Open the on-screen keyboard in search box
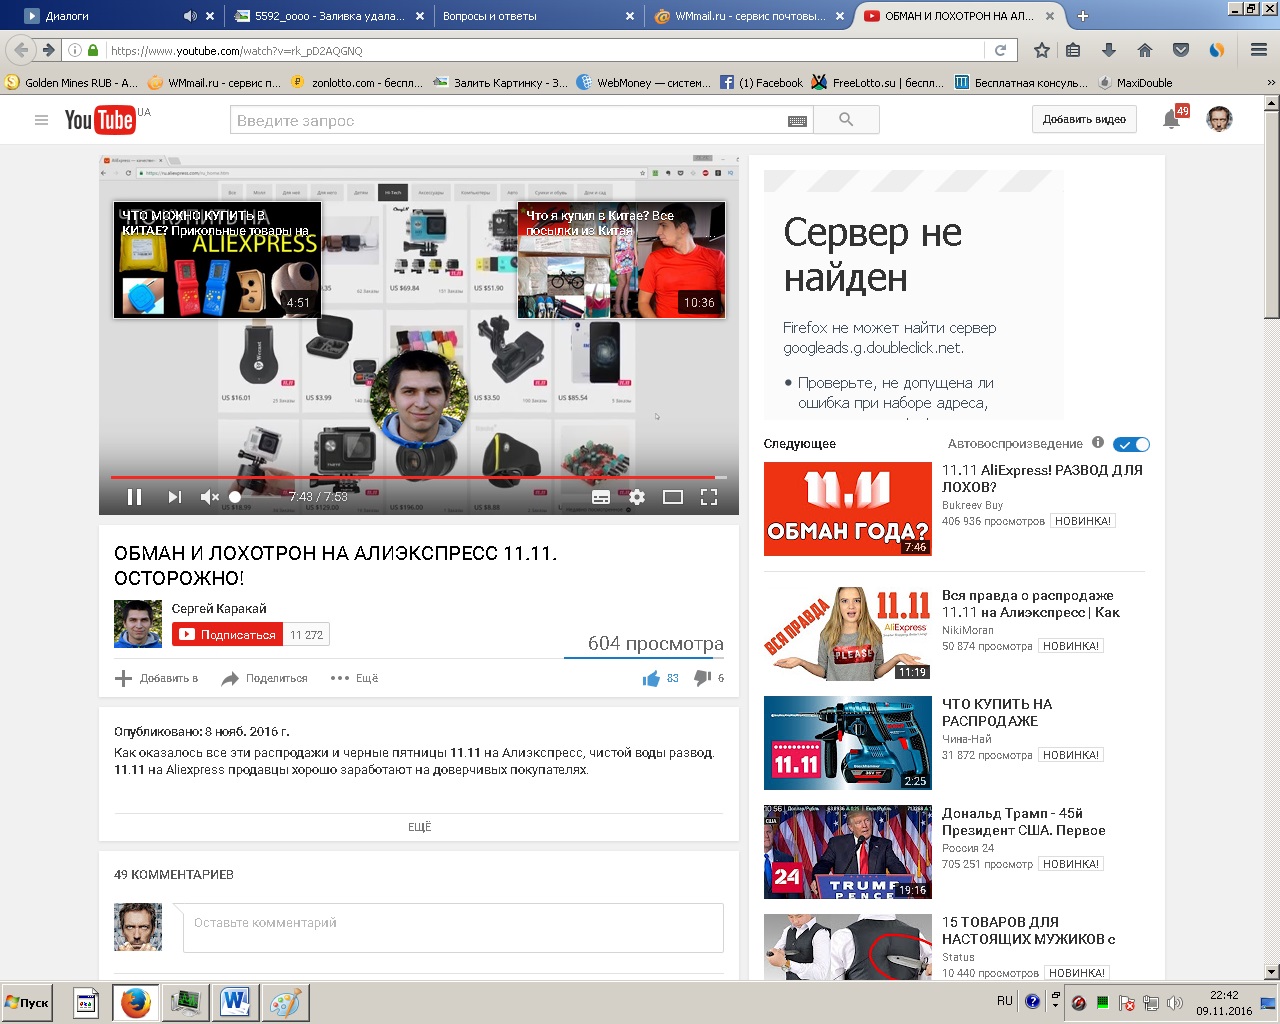The width and height of the screenshot is (1280, 1024). tap(797, 121)
